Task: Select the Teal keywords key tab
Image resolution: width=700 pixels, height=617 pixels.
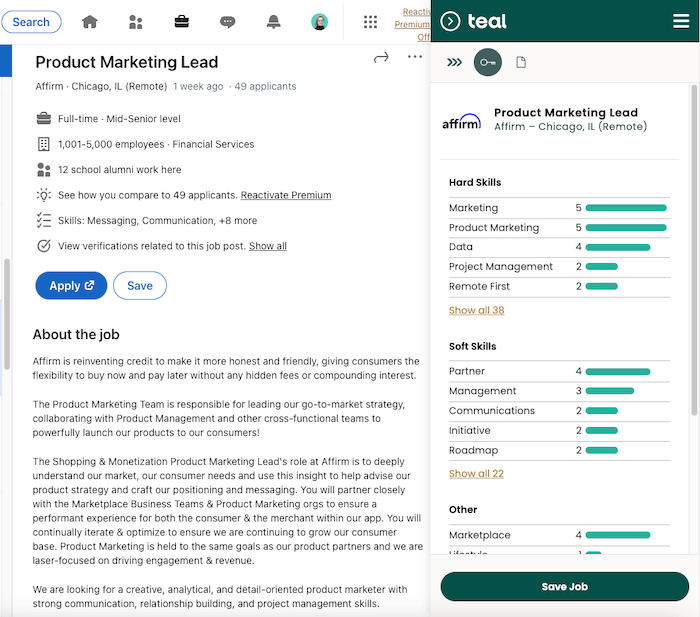Action: pyautogui.click(x=488, y=62)
